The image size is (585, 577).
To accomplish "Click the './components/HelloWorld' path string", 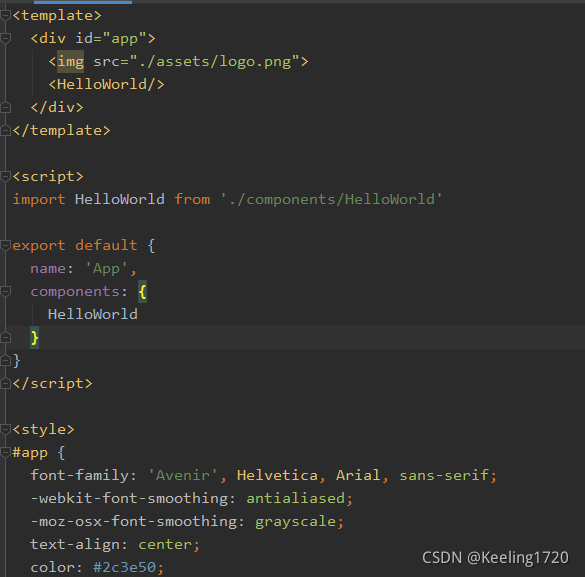I will [x=331, y=199].
